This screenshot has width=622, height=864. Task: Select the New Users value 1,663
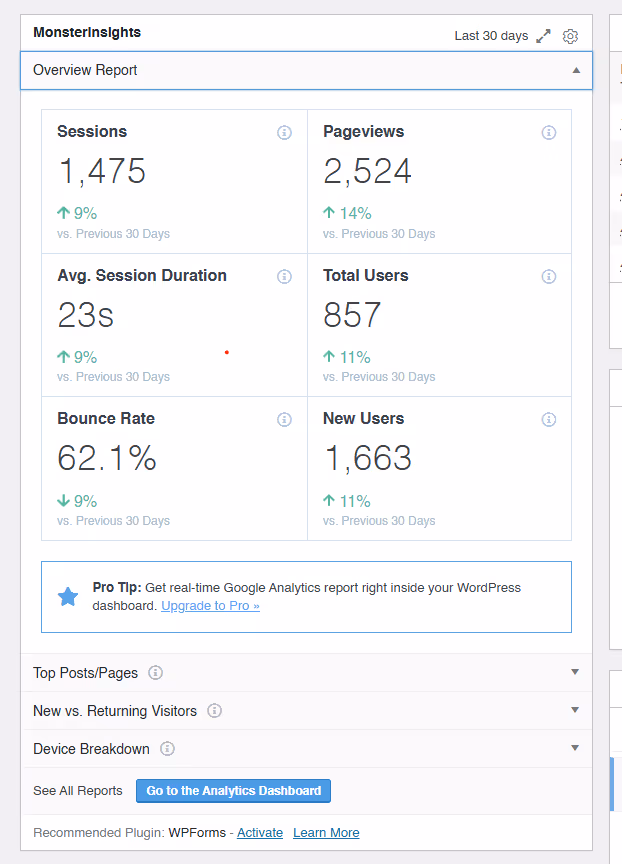[x=367, y=458]
